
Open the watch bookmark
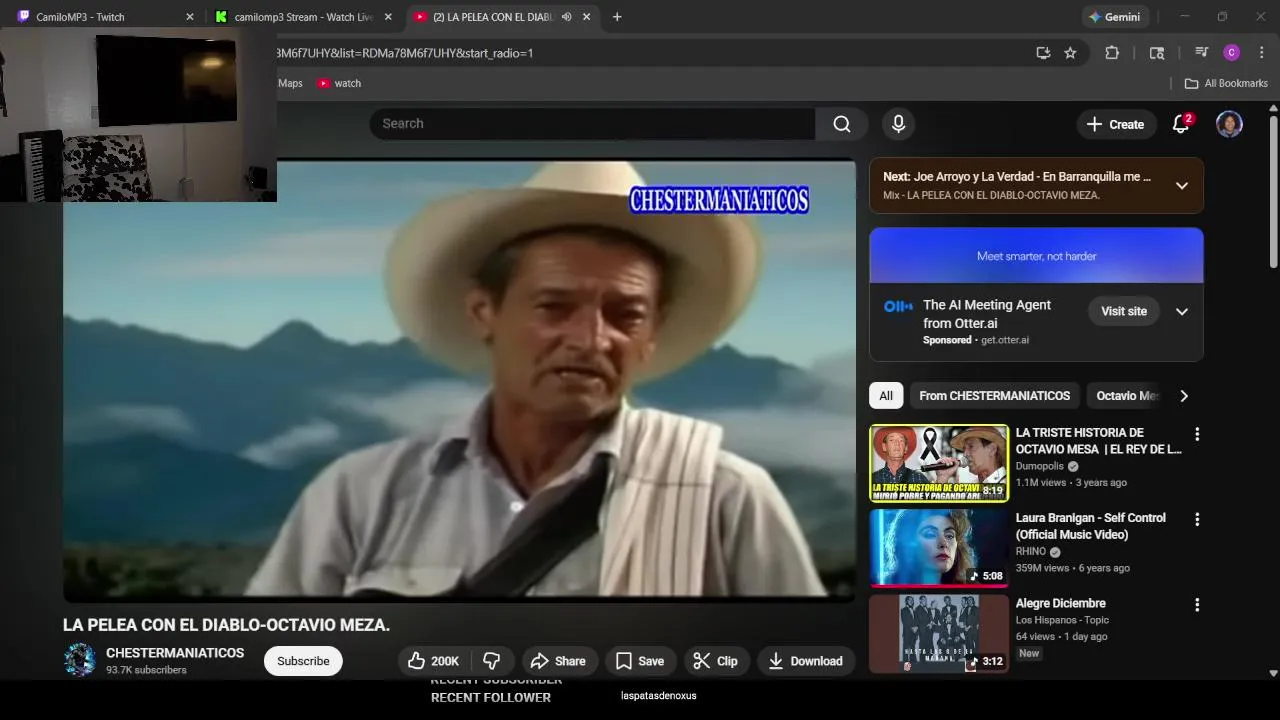339,83
